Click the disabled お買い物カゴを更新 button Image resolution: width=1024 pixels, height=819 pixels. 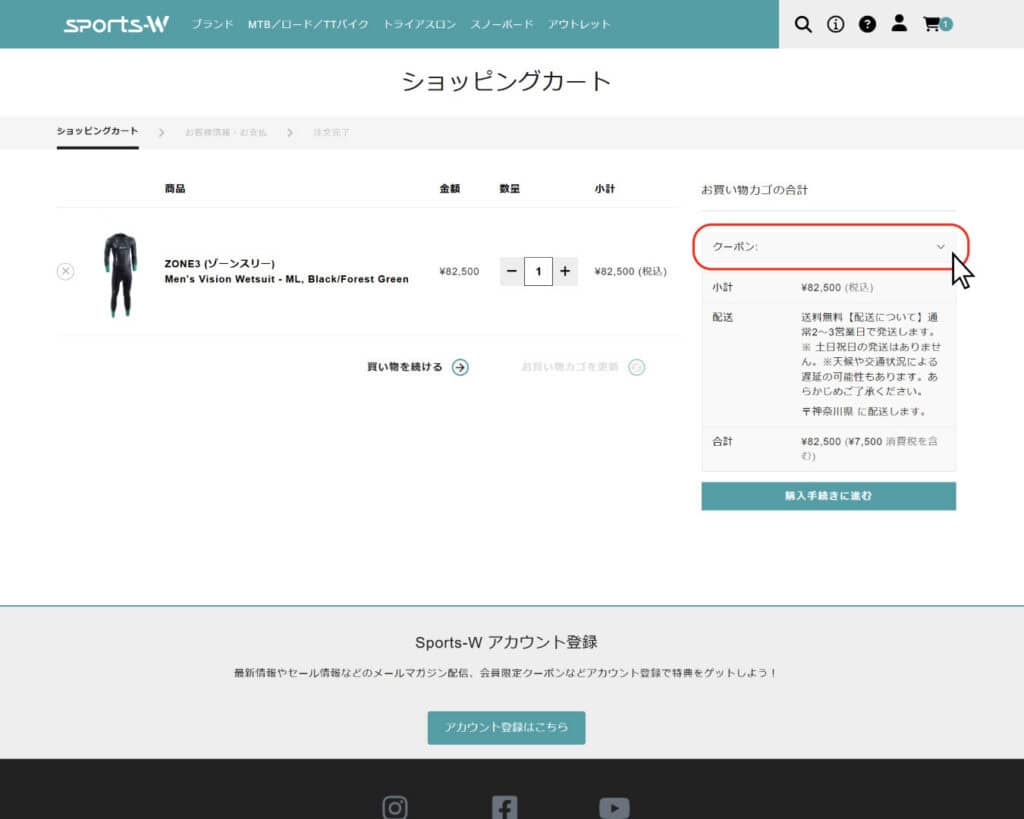point(583,367)
